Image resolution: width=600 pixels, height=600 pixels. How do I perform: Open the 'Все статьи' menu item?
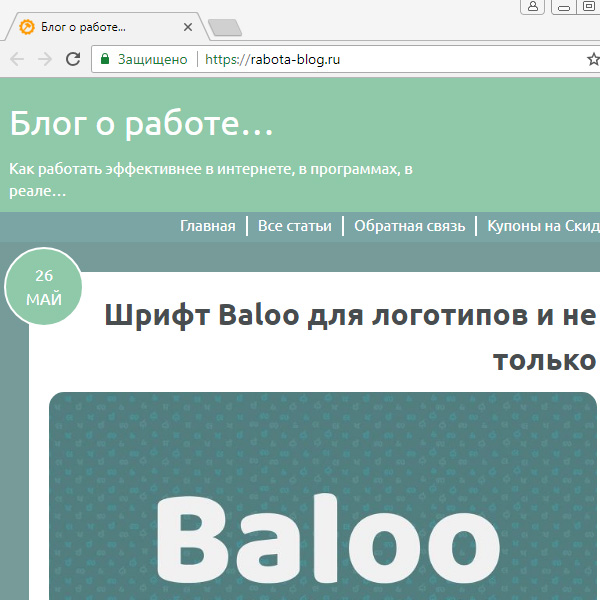click(x=295, y=226)
